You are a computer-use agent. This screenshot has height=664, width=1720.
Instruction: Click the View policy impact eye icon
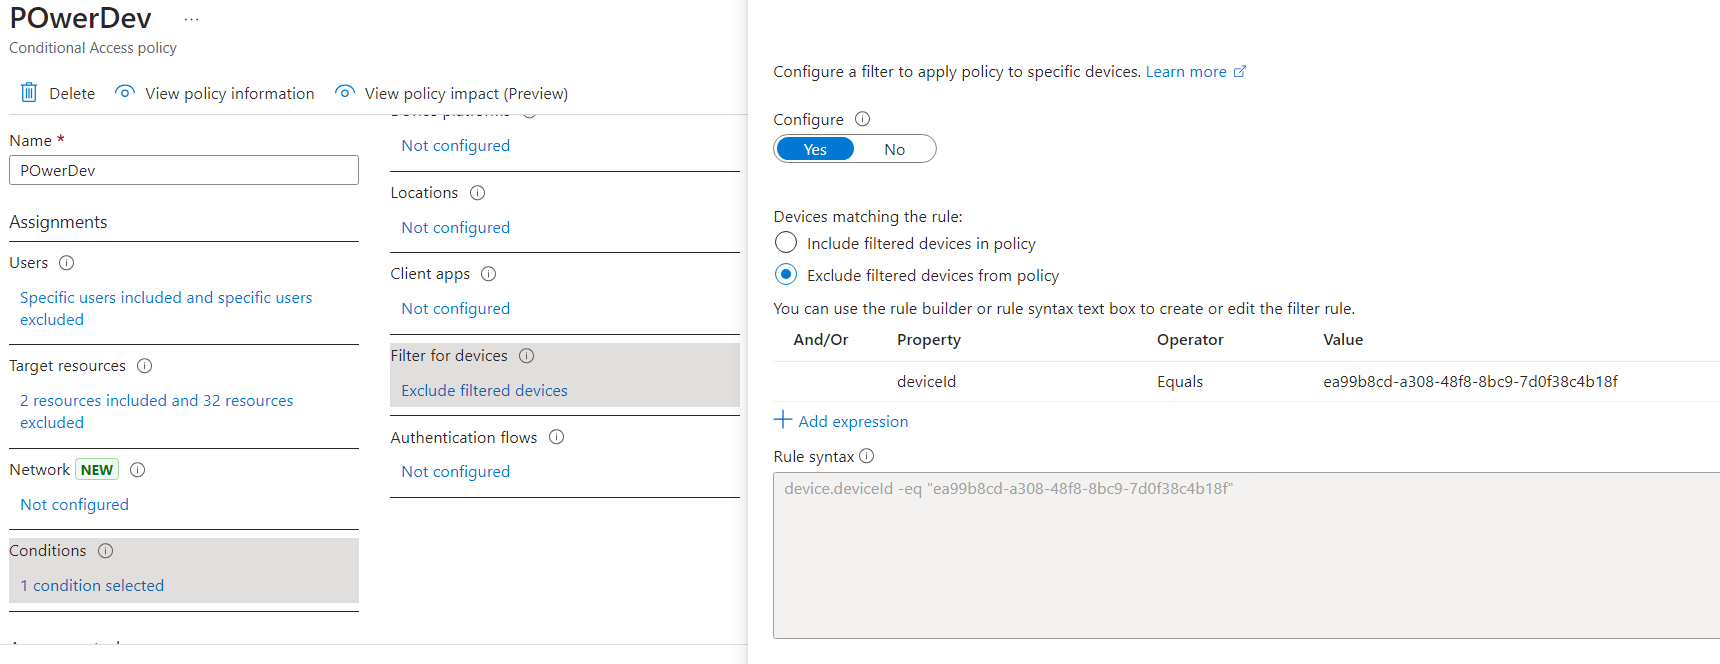click(x=345, y=92)
